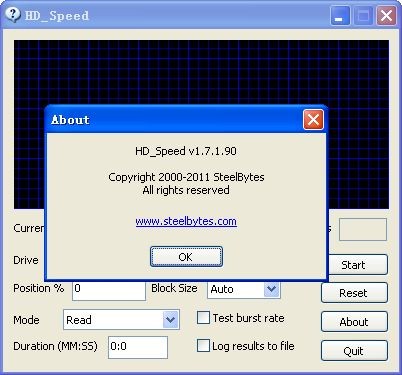Image resolution: width=402 pixels, height=375 pixels.
Task: Open the Mode Read dropdown
Action: [x=170, y=320]
